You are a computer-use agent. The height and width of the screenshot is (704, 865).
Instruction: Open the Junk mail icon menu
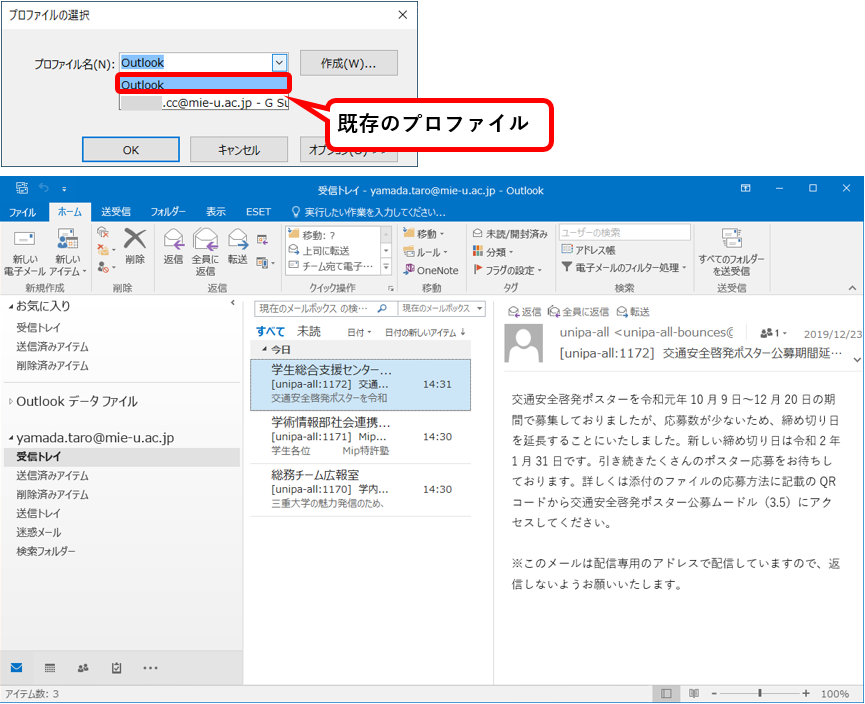(x=106, y=268)
